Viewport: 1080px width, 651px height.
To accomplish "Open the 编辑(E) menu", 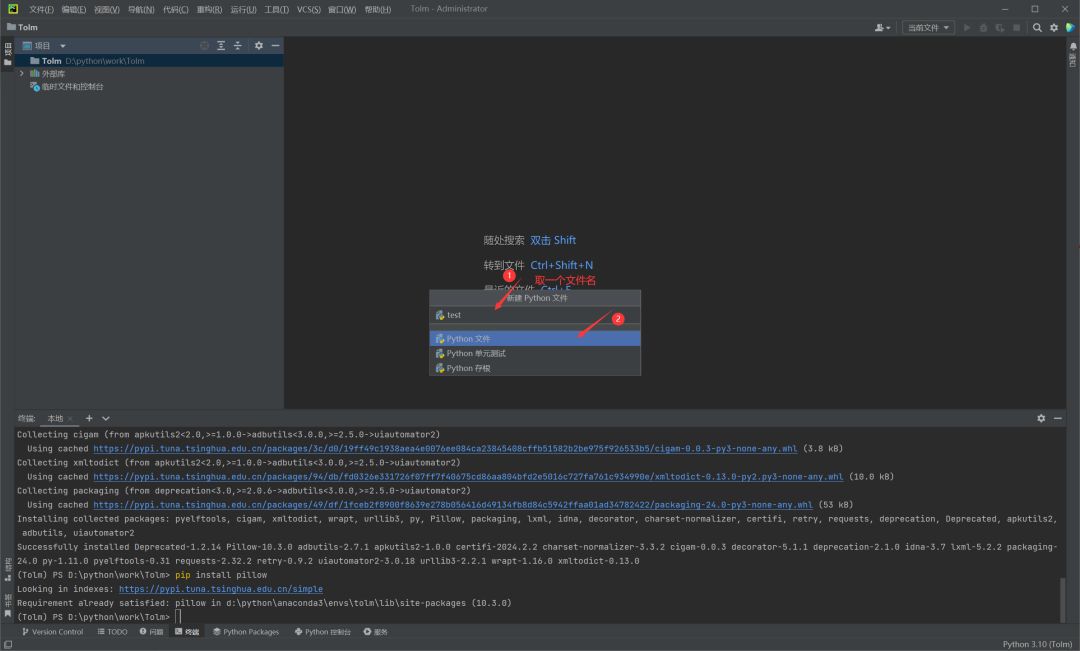I will tap(74, 9).
